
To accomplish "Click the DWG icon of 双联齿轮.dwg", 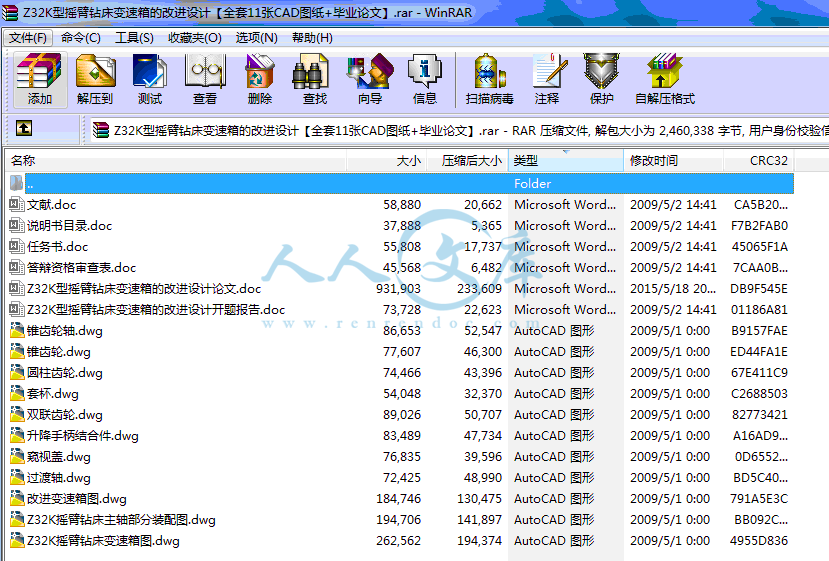I will coord(17,415).
